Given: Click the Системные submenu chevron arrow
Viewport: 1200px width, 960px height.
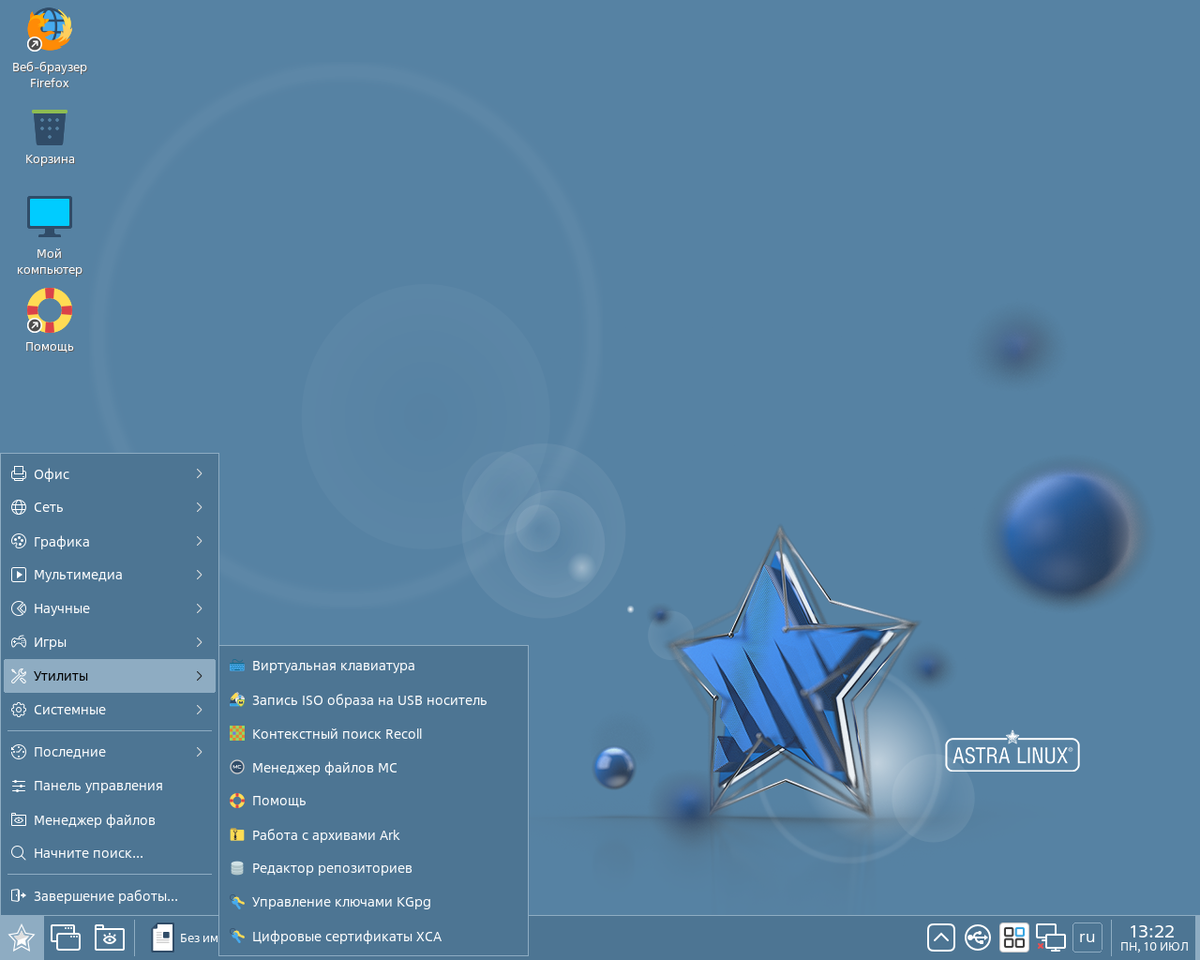Looking at the screenshot, I should pos(199,710).
